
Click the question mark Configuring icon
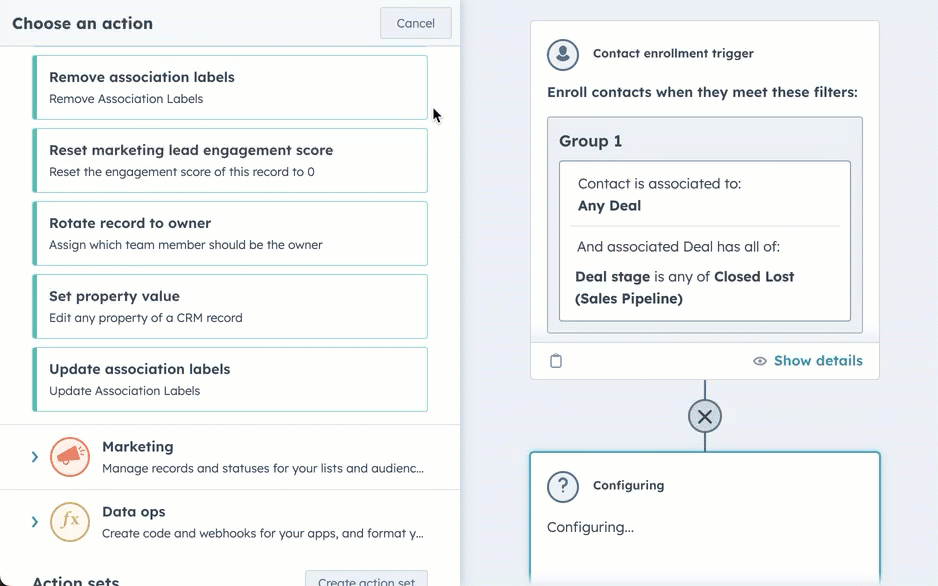point(563,486)
